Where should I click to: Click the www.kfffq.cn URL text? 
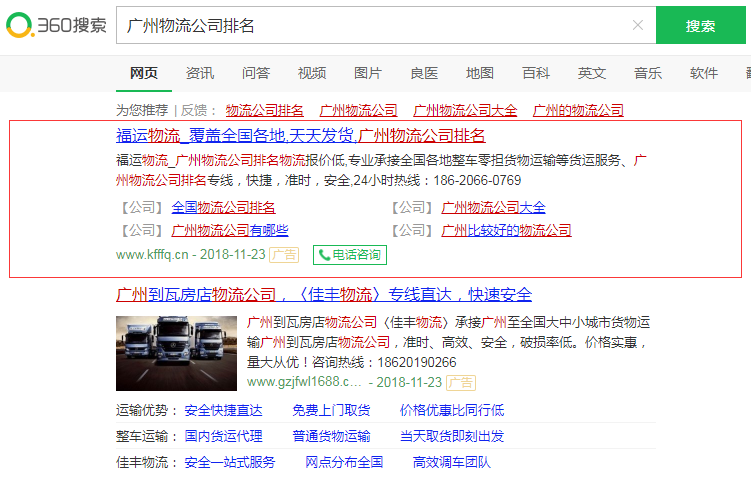tap(152, 254)
